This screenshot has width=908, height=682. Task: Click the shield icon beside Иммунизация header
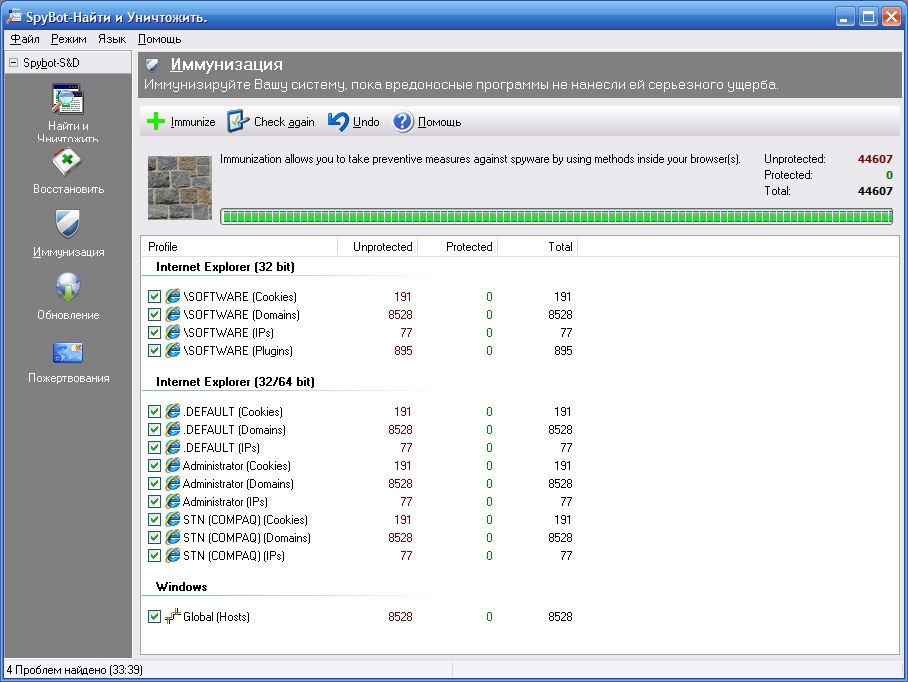pos(152,64)
